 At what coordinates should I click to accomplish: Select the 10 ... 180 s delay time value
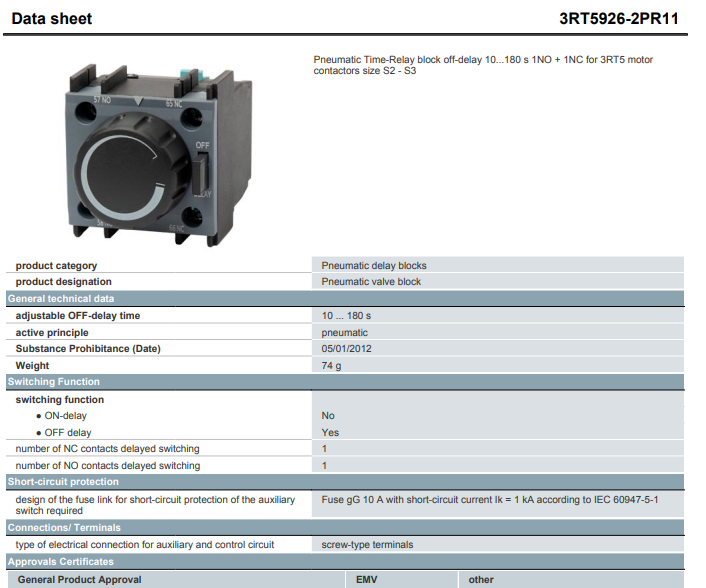coord(346,316)
